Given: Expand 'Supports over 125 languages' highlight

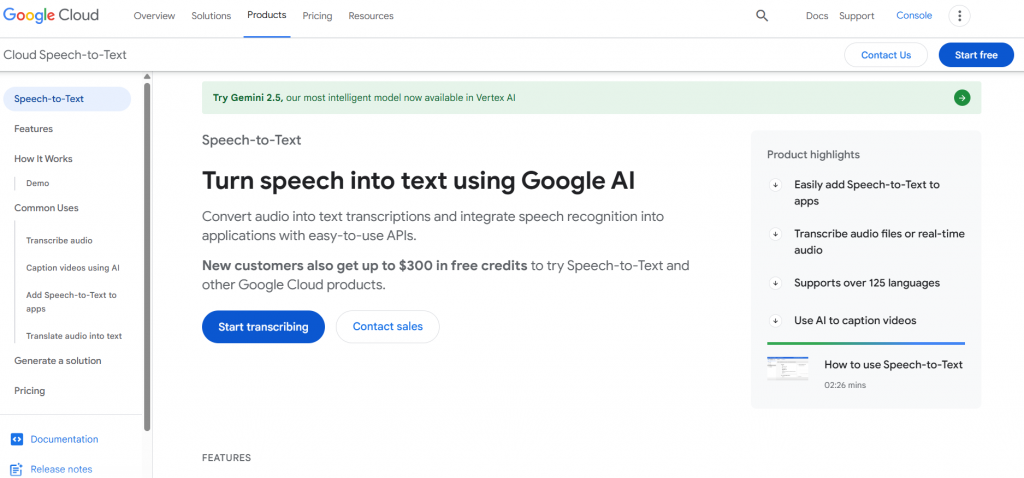Looking at the screenshot, I should tap(775, 283).
